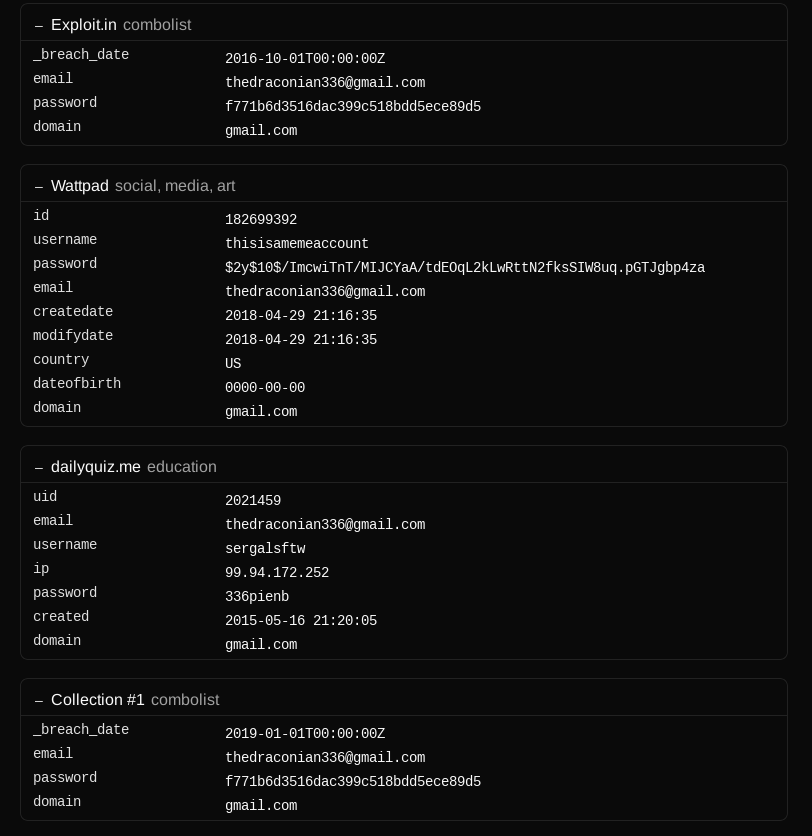This screenshot has width=812, height=836.
Task: Click the Wattpad header title
Action: (79, 186)
